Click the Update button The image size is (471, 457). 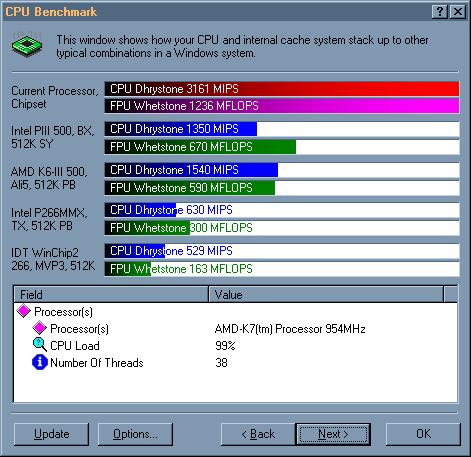[x=52, y=434]
